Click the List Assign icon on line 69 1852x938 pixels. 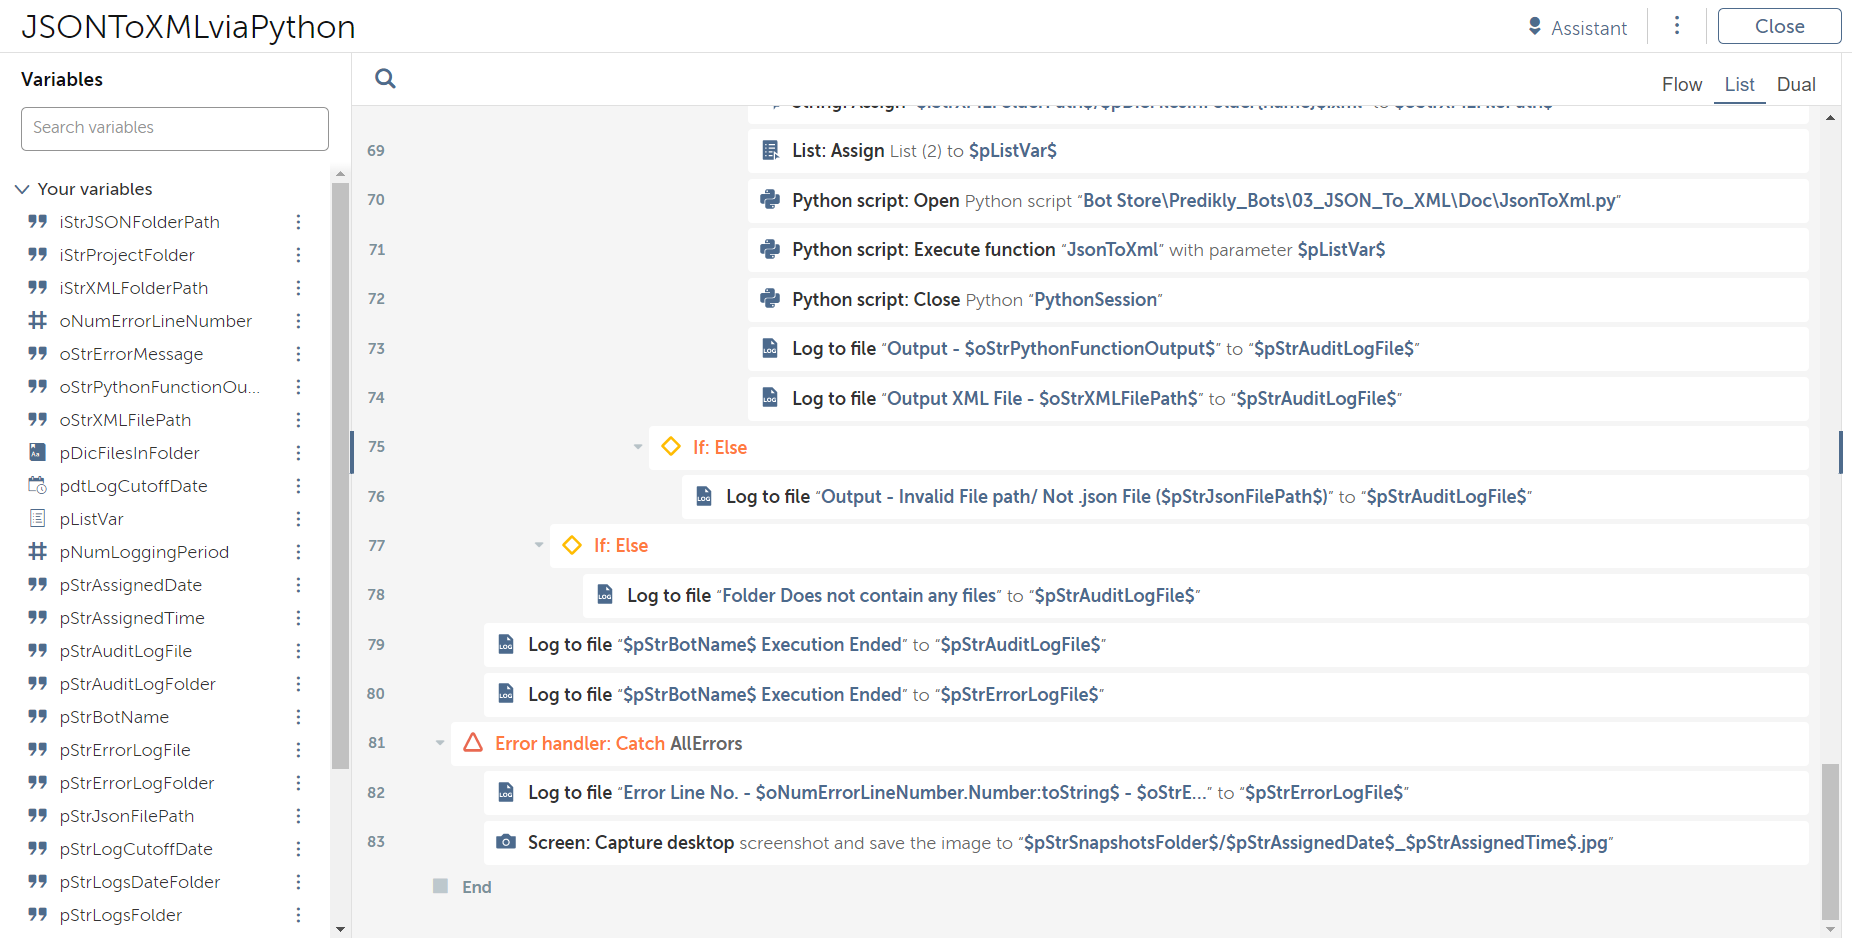[x=770, y=150]
